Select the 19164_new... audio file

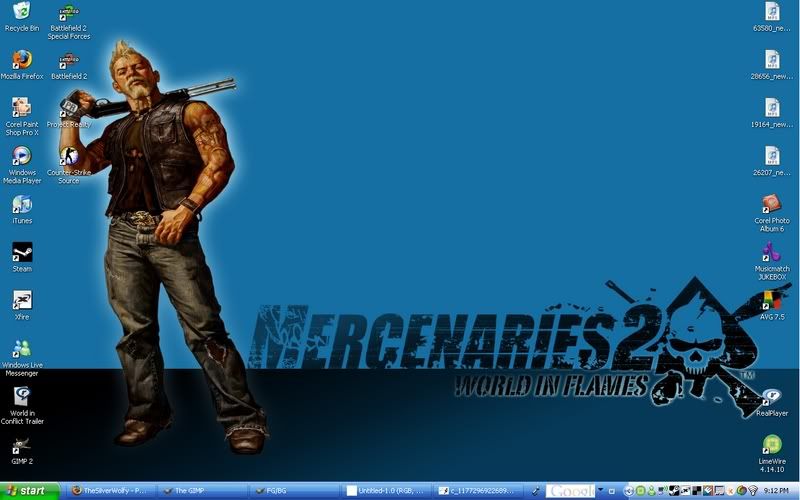772,113
